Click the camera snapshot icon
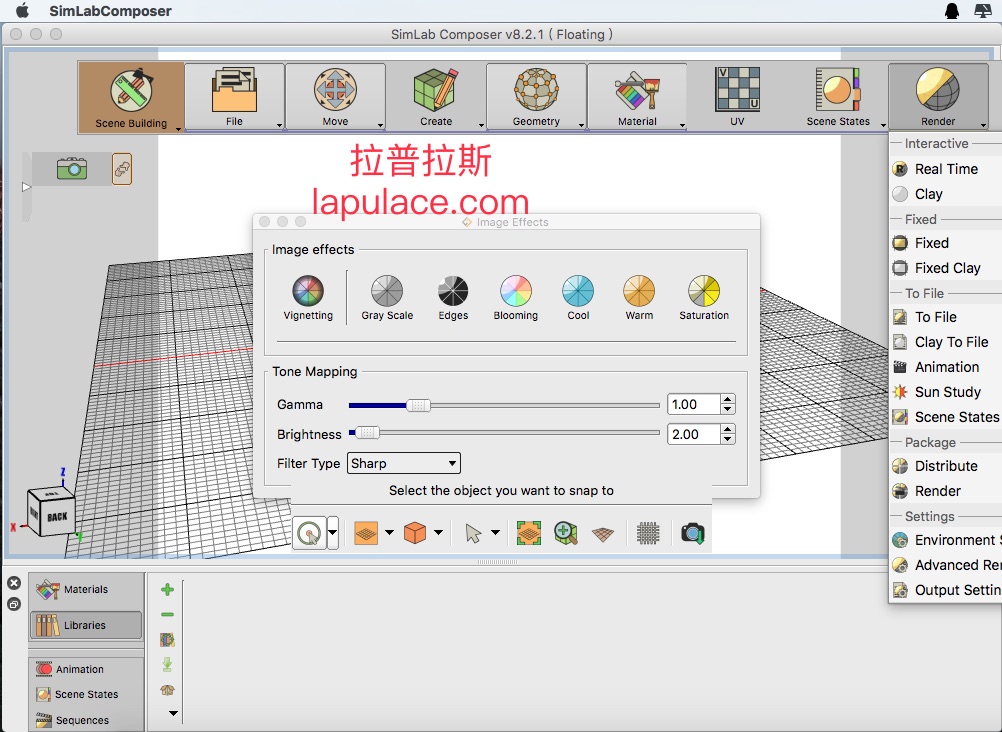The width and height of the screenshot is (1002, 732). (x=693, y=533)
